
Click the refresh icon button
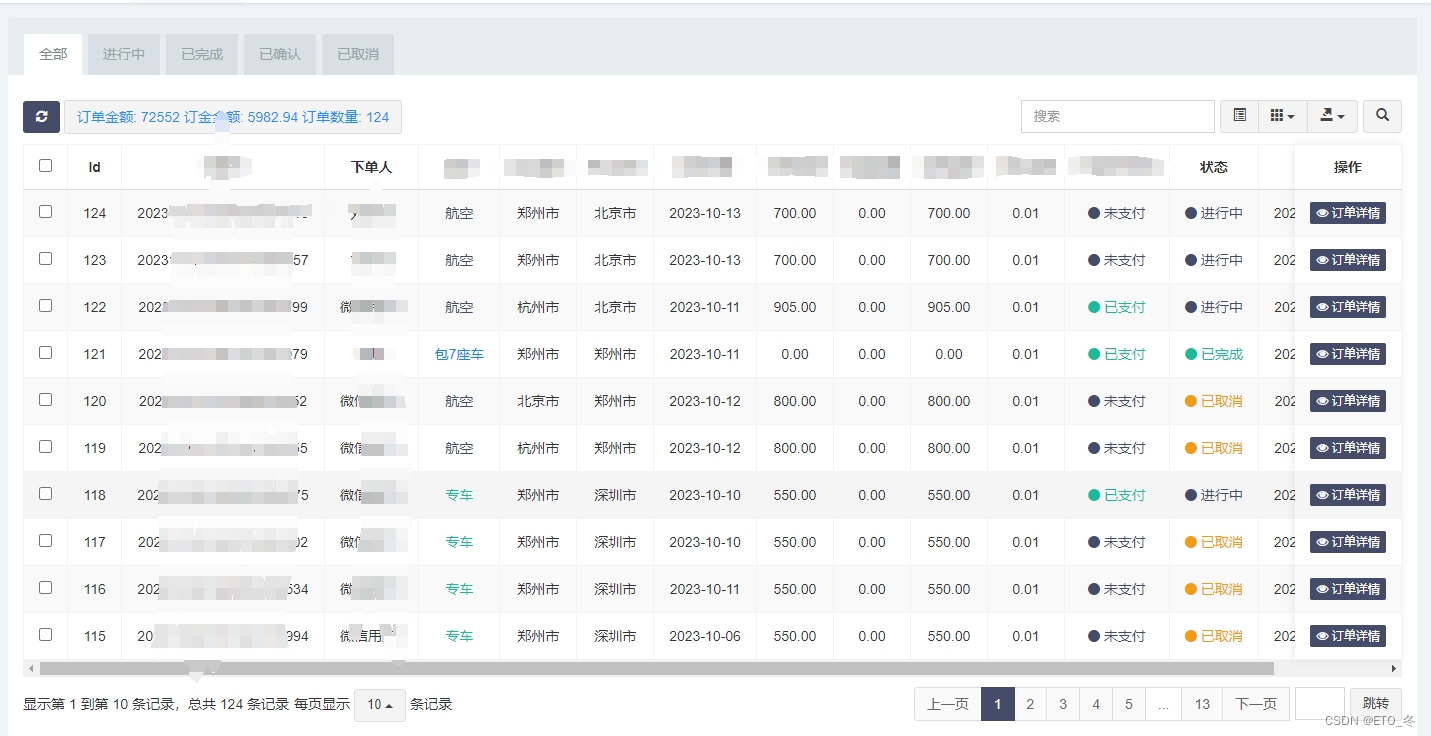click(x=41, y=117)
